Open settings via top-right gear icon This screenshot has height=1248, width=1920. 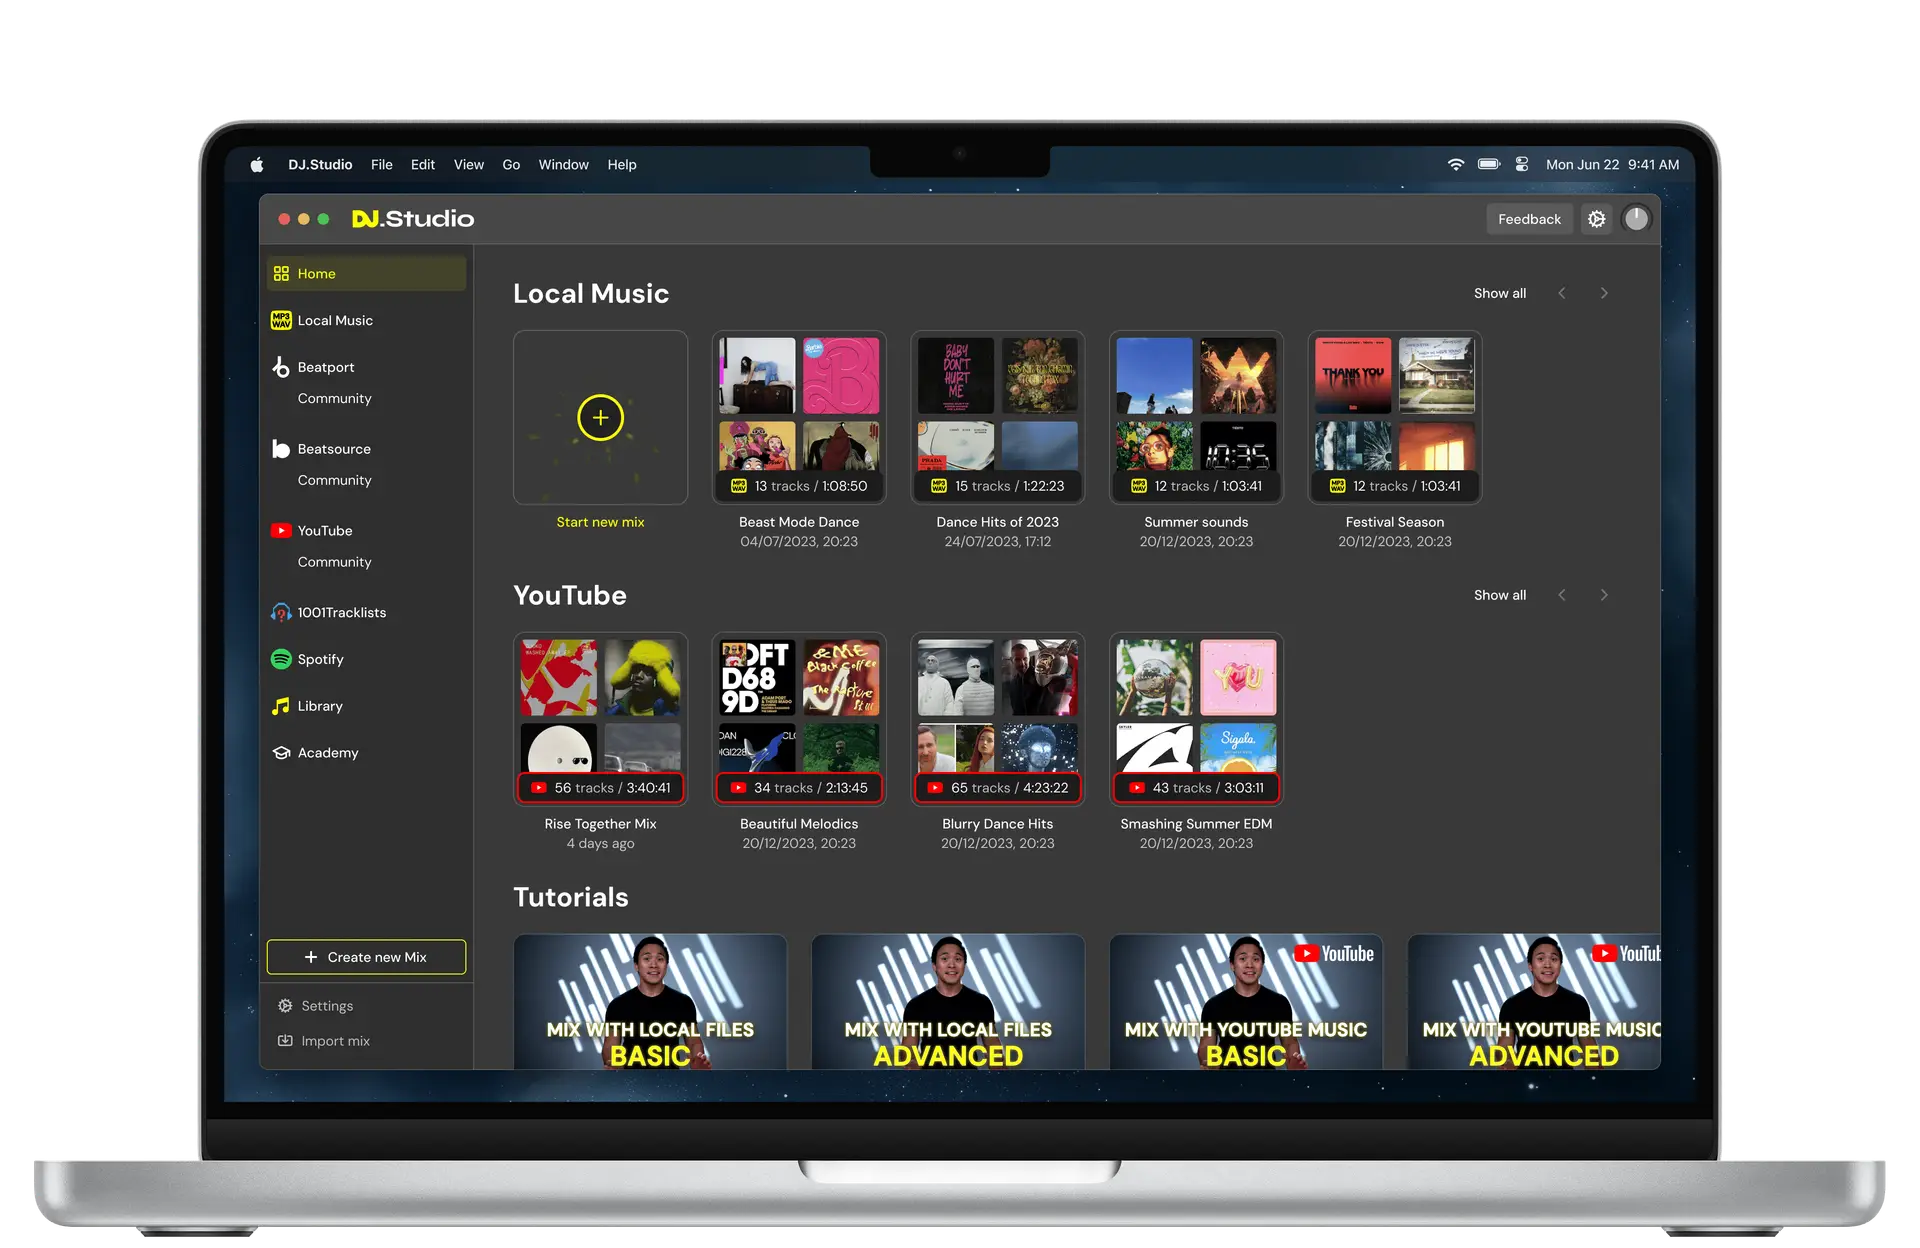(1597, 219)
